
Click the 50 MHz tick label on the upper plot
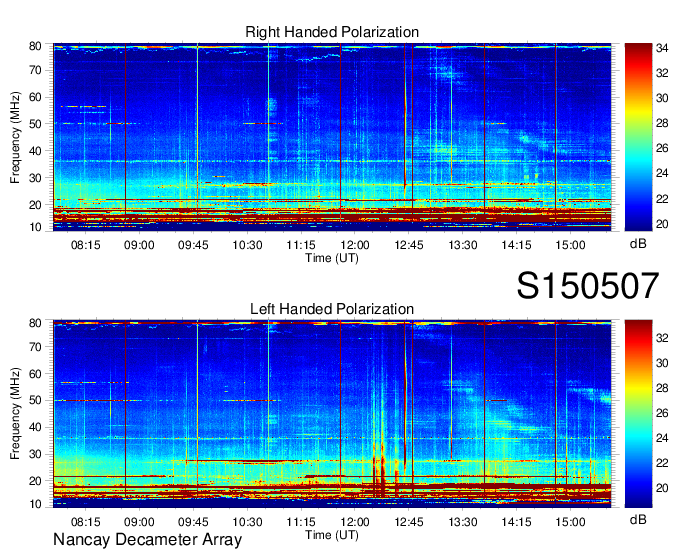(x=35, y=124)
